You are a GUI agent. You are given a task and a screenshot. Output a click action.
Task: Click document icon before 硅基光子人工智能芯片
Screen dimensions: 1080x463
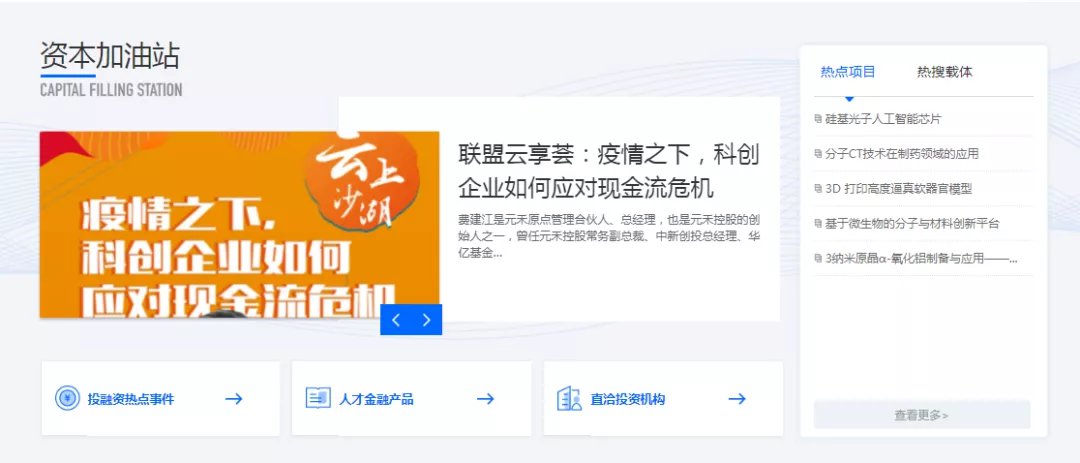818,119
